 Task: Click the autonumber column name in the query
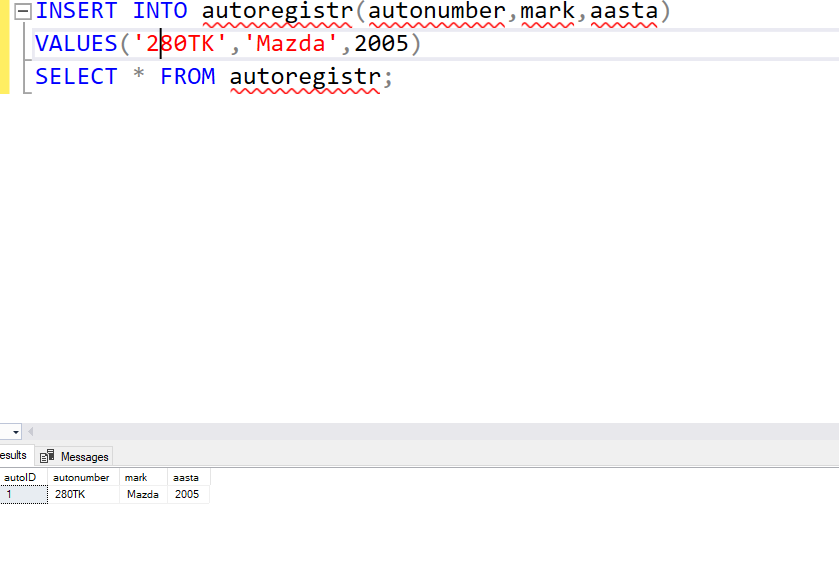[x=437, y=11]
